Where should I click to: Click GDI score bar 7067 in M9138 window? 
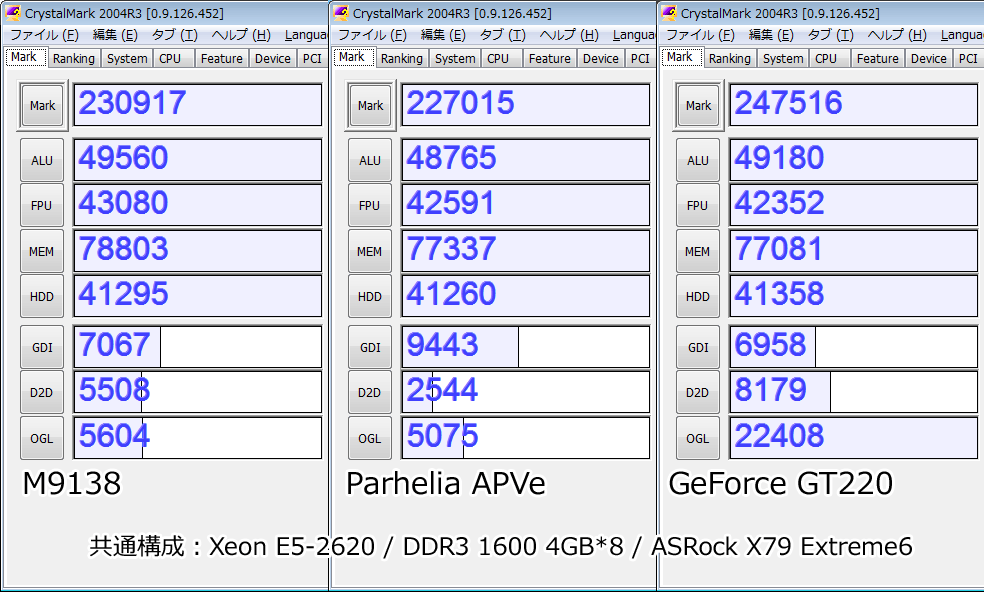[198, 347]
